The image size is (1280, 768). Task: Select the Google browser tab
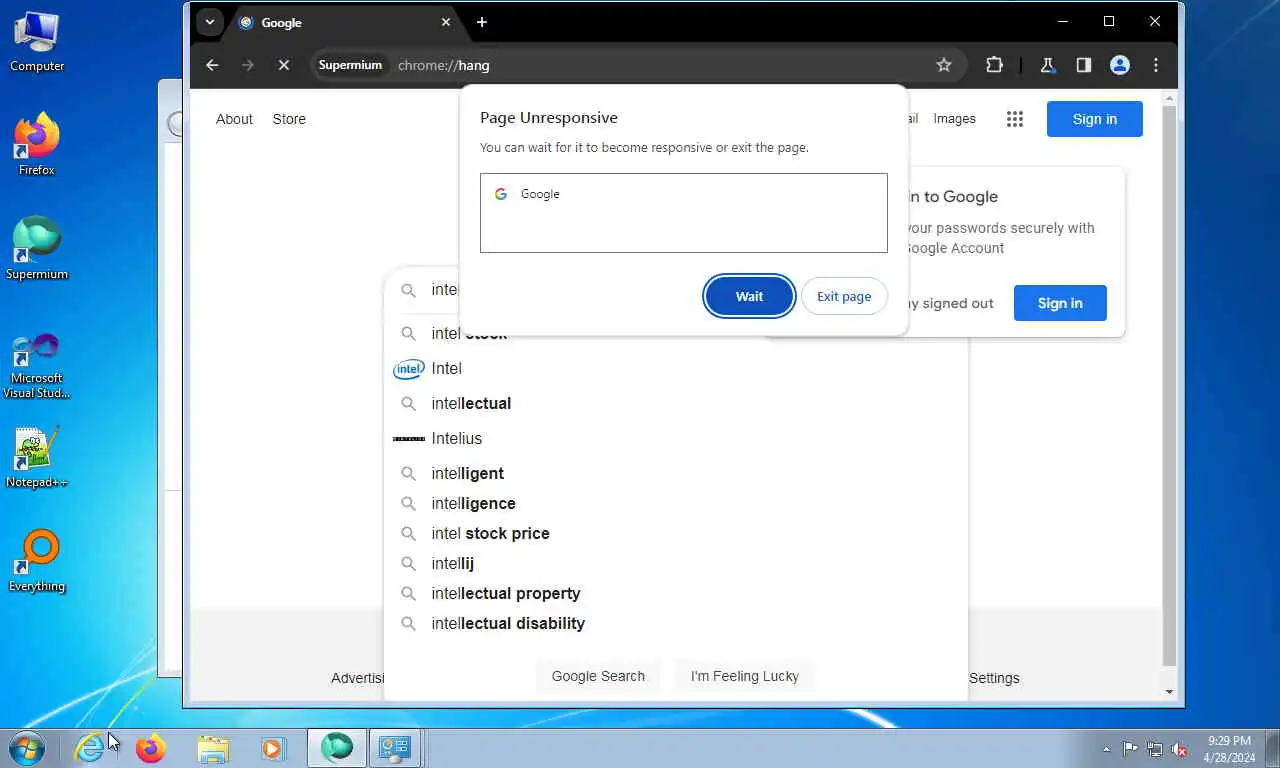click(x=345, y=22)
